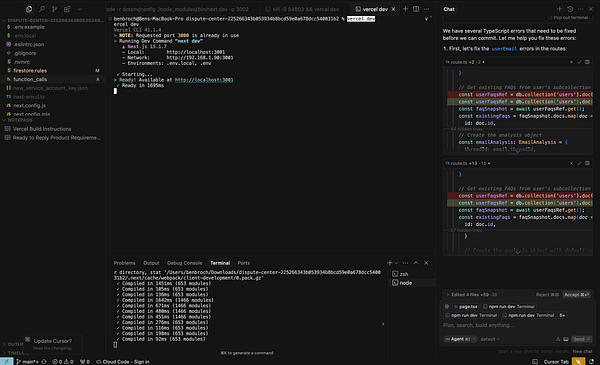600x365 pixels.
Task: Open the Output panel tab
Action: (151, 263)
